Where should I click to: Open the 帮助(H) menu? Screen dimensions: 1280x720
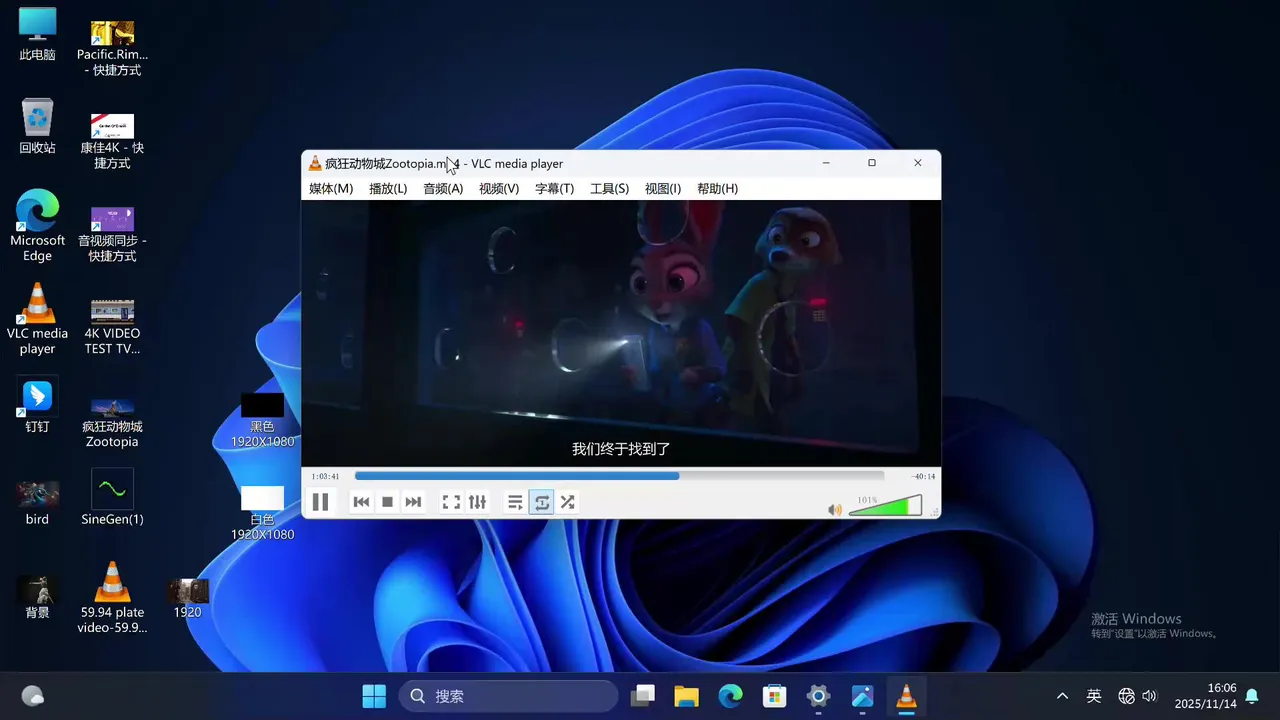717,188
